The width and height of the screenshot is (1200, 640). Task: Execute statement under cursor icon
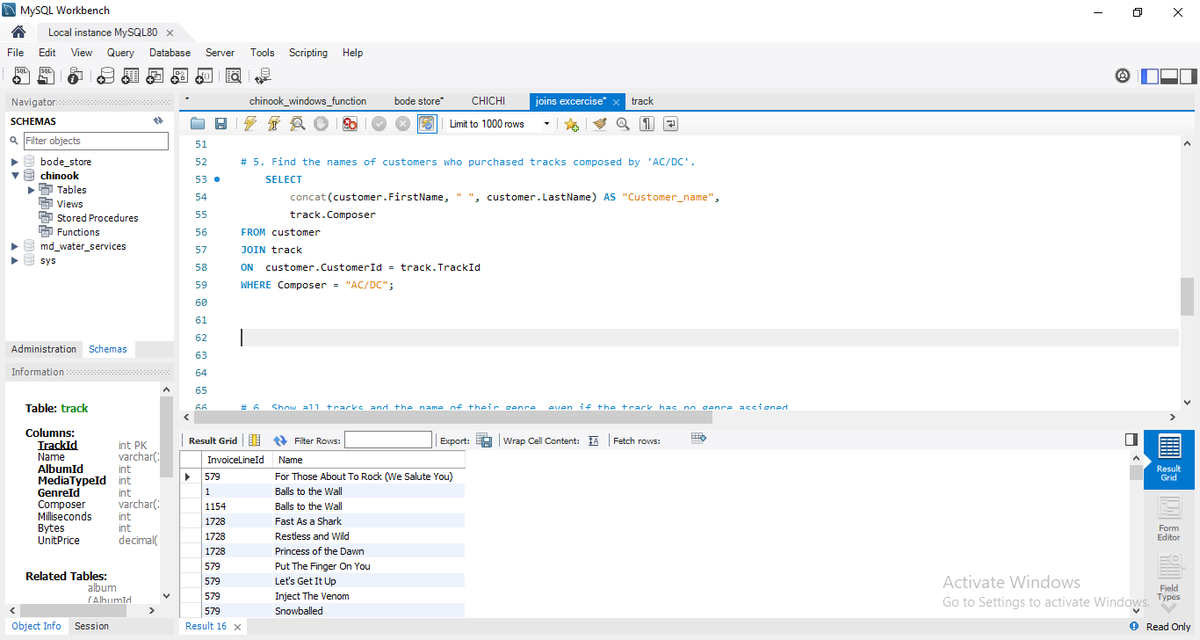tap(273, 124)
